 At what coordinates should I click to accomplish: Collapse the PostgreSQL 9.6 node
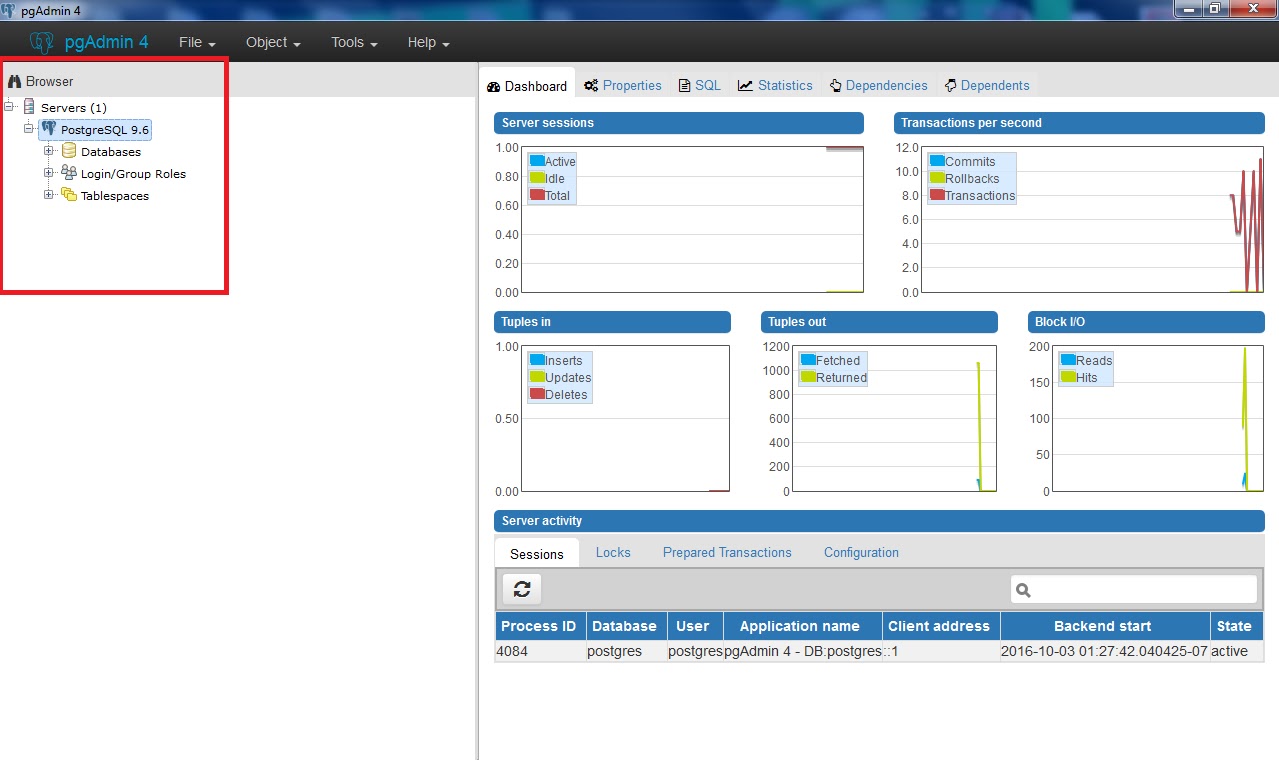pyautogui.click(x=28, y=129)
